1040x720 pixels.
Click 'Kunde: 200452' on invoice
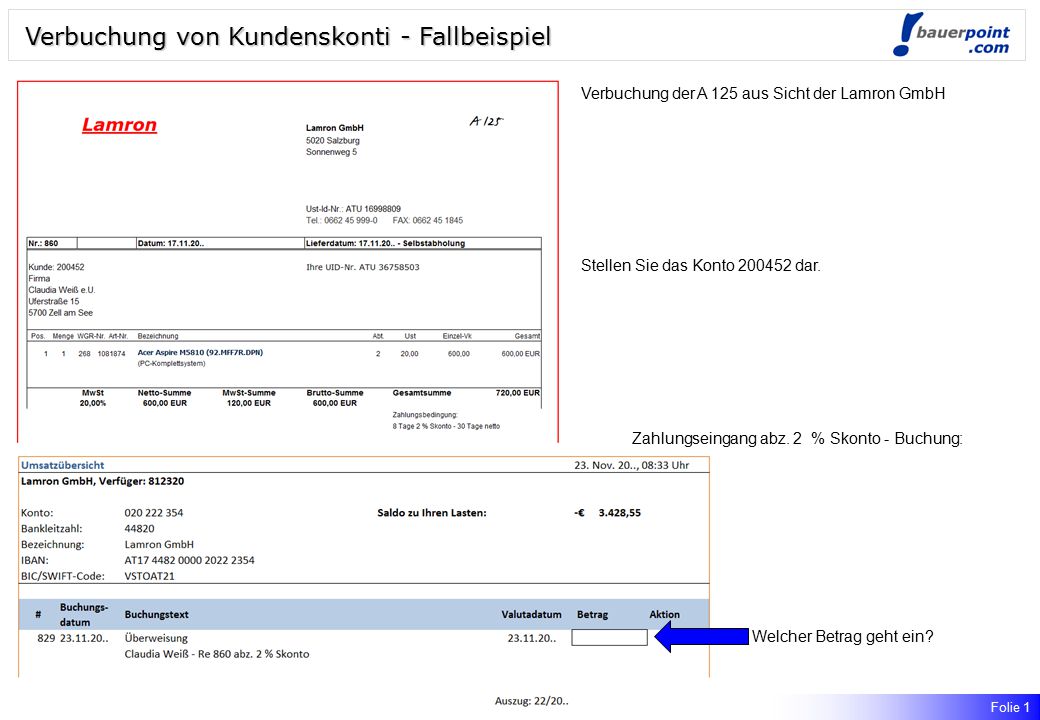click(x=56, y=267)
